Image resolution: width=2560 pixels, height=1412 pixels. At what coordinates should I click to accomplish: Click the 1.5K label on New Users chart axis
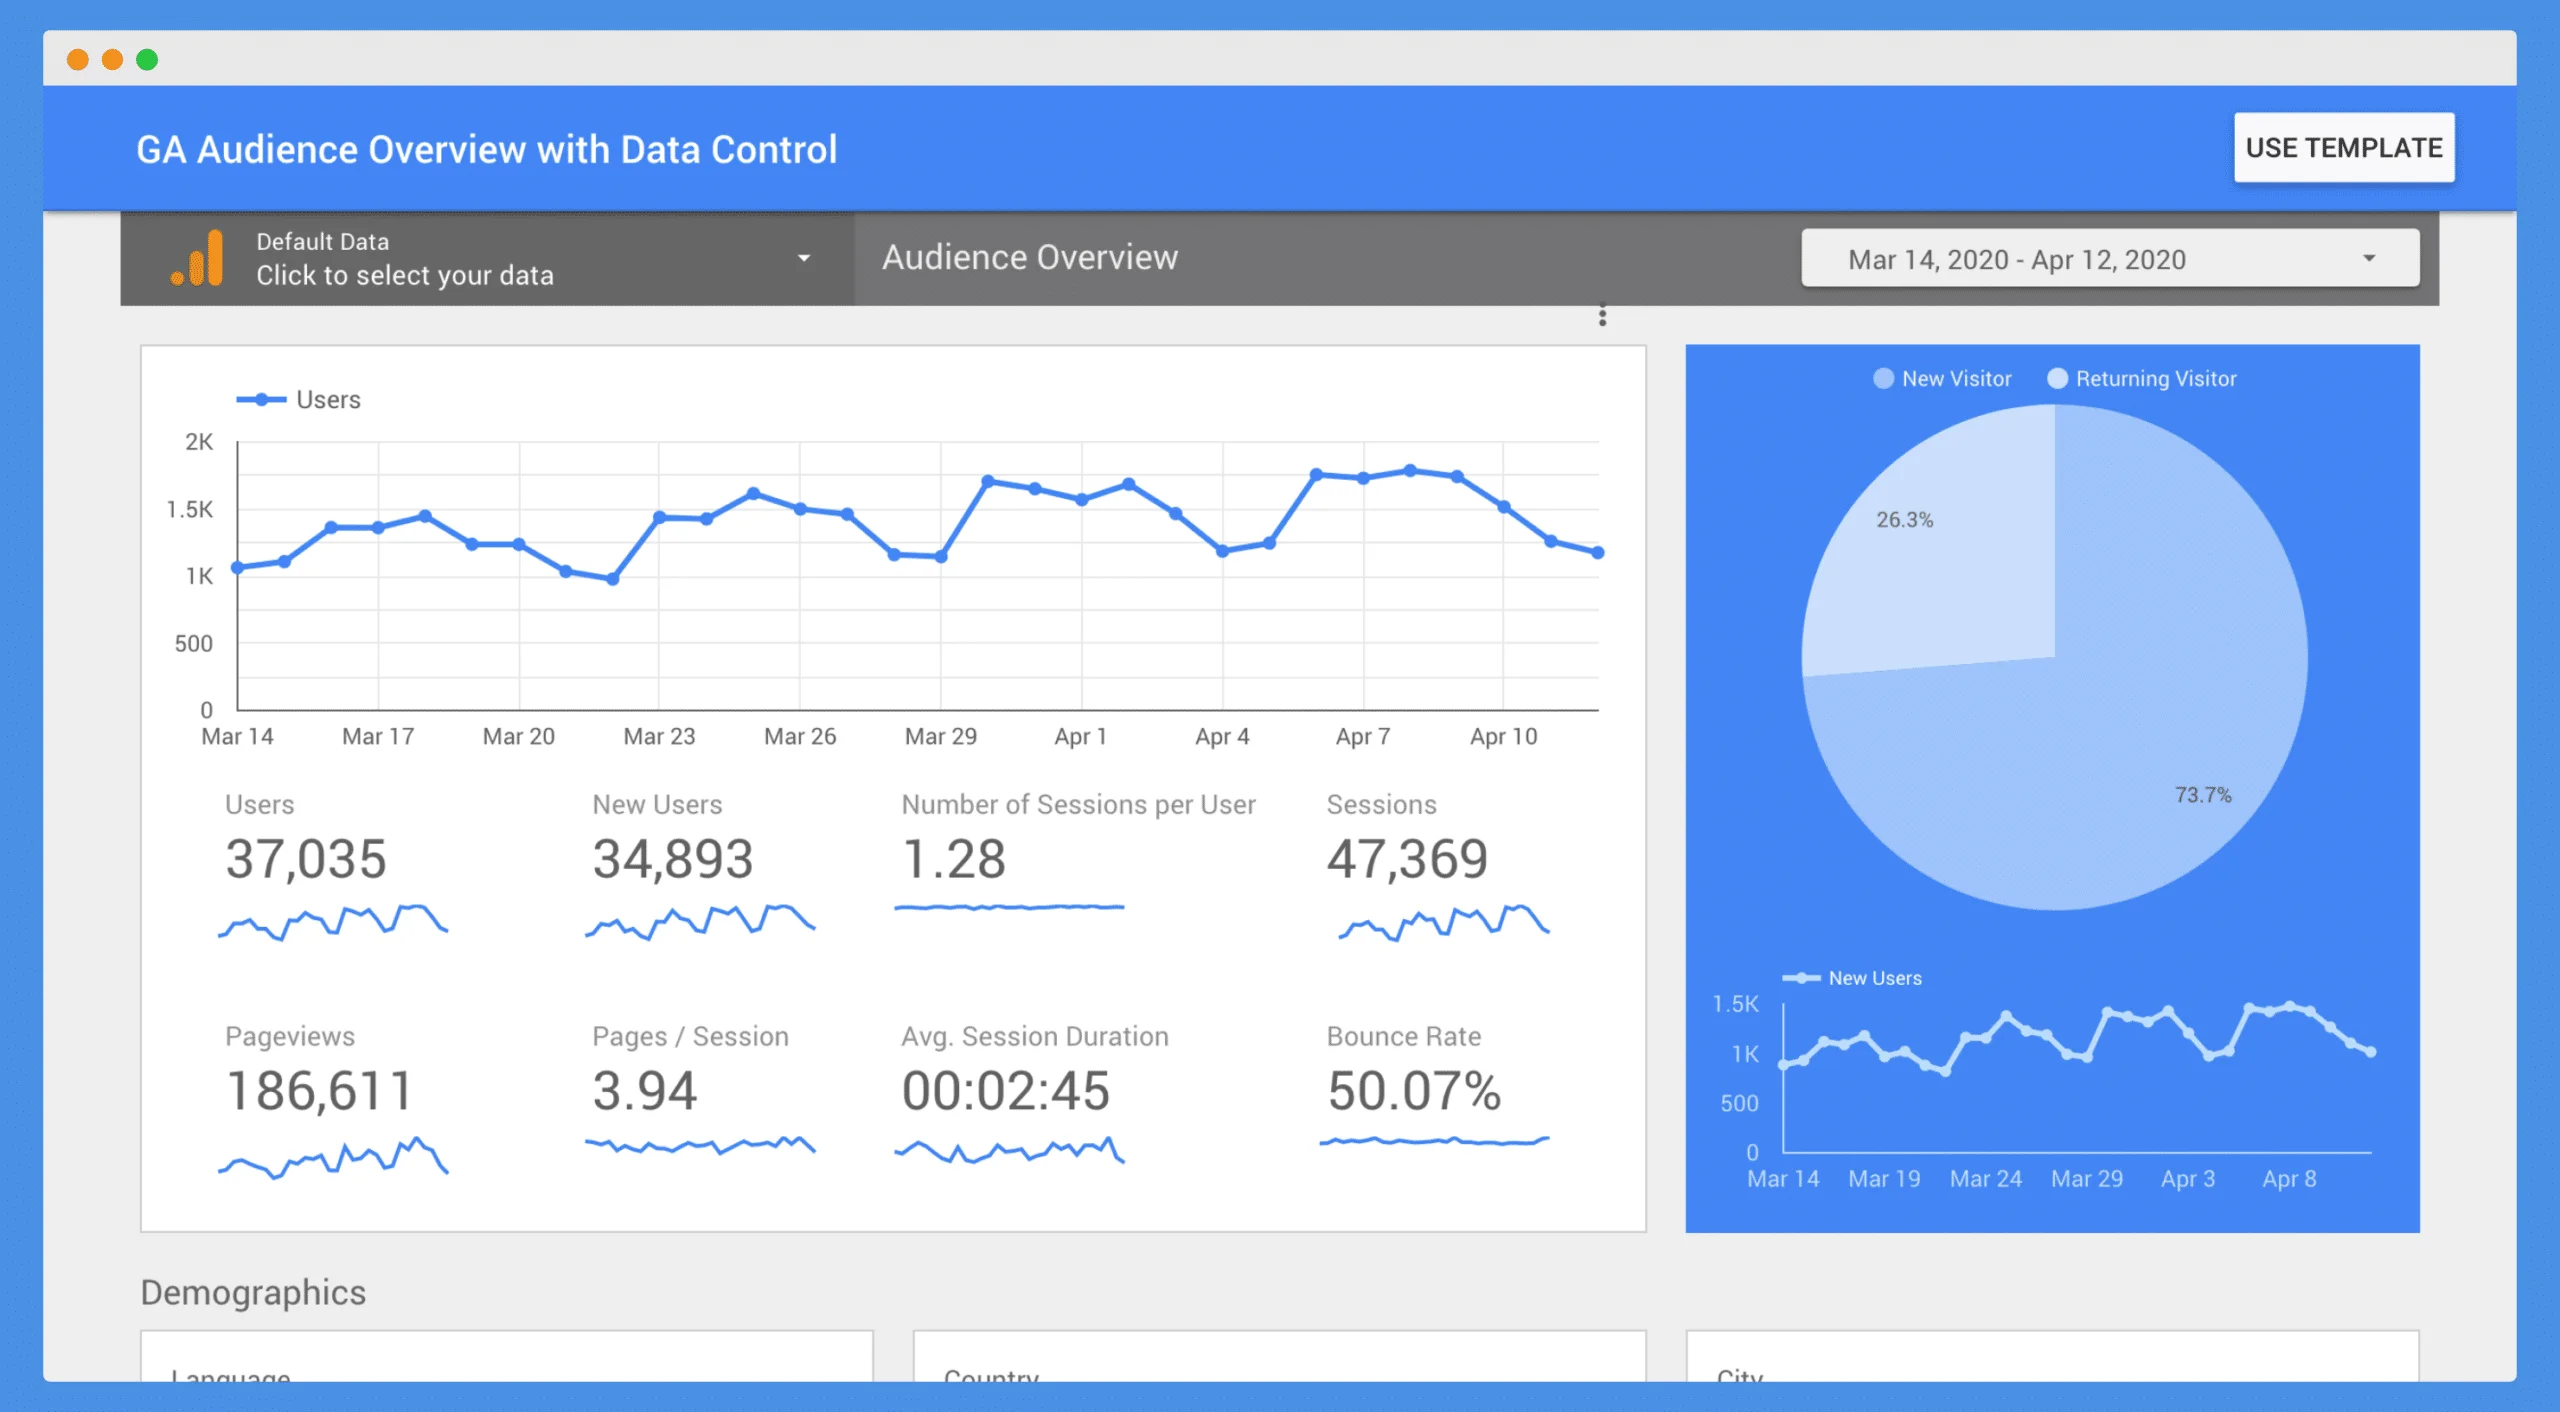pyautogui.click(x=1735, y=1004)
